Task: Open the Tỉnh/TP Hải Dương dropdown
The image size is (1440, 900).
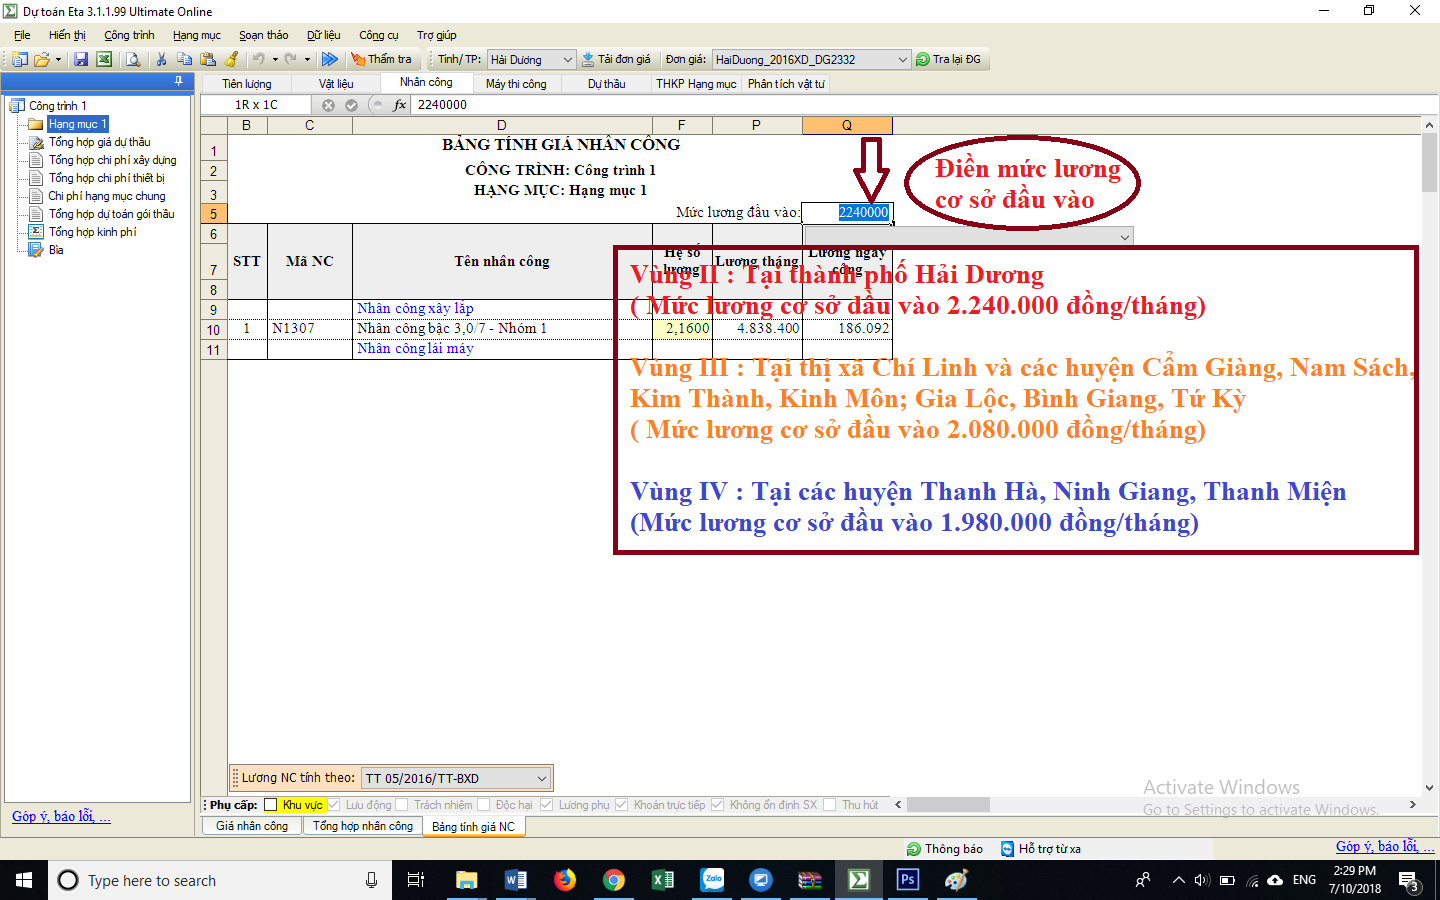Action: [x=567, y=60]
